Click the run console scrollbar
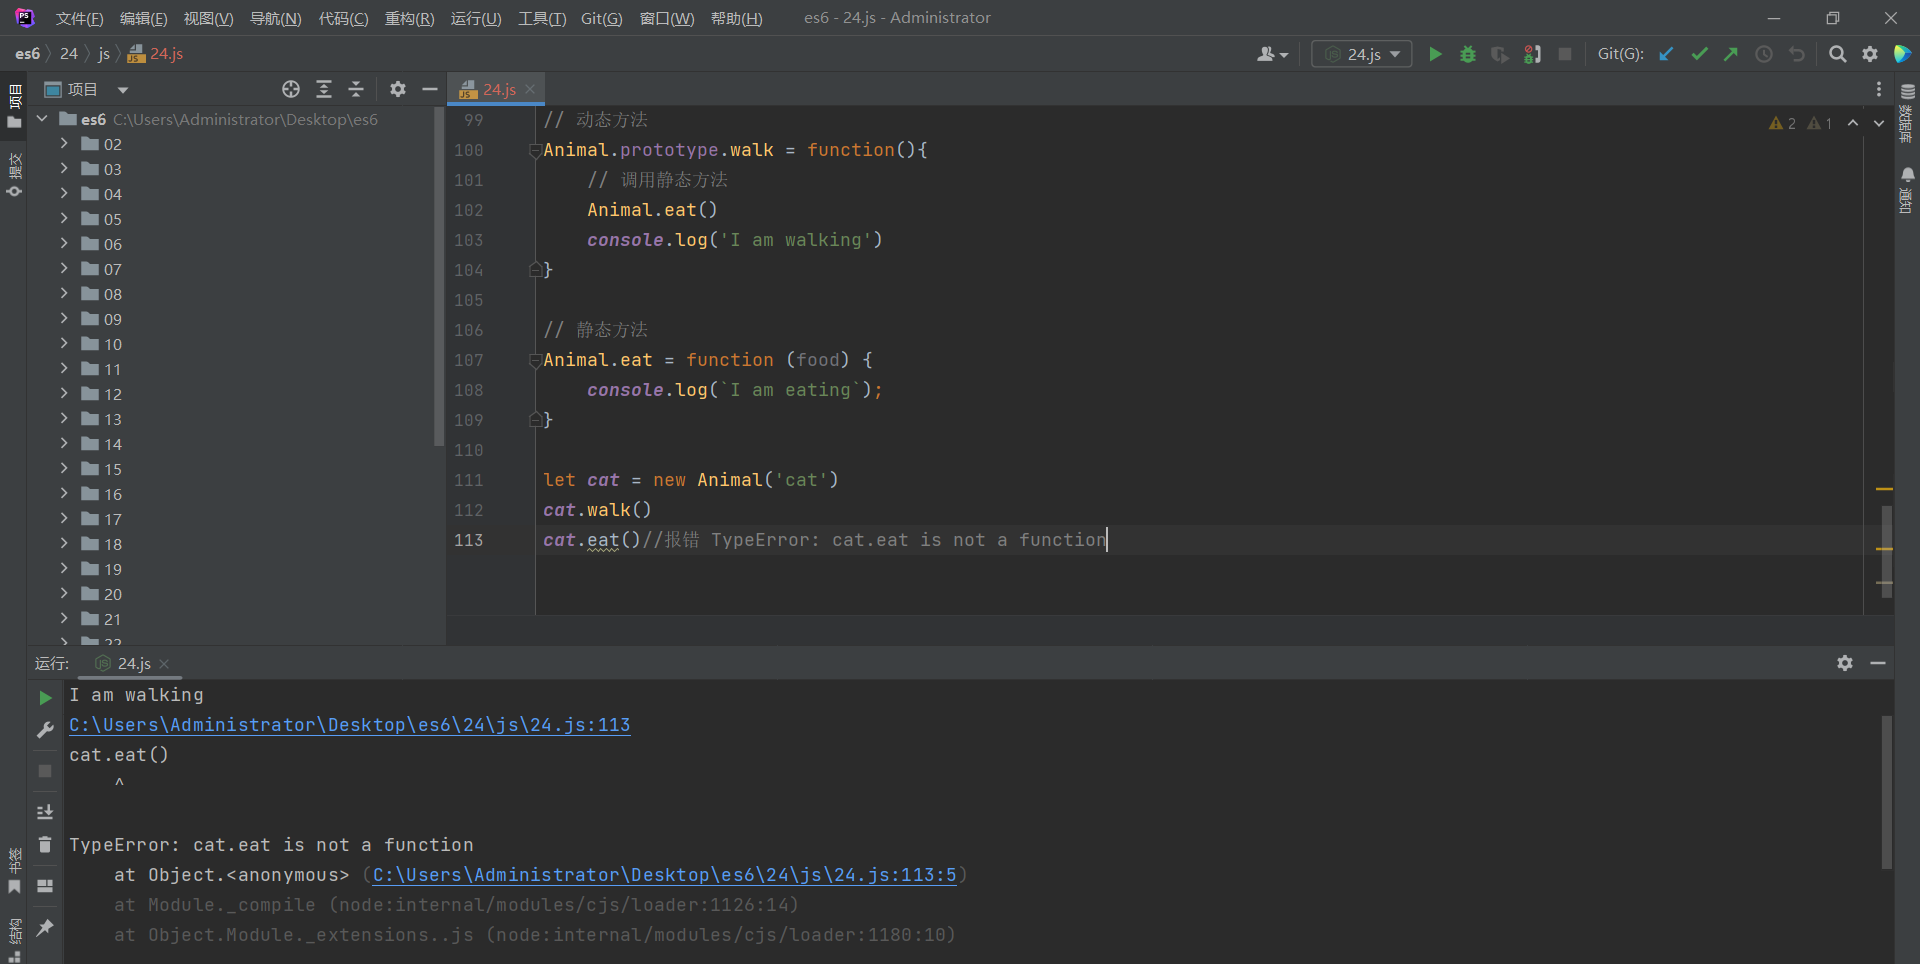The image size is (1920, 964). pos(1886,792)
